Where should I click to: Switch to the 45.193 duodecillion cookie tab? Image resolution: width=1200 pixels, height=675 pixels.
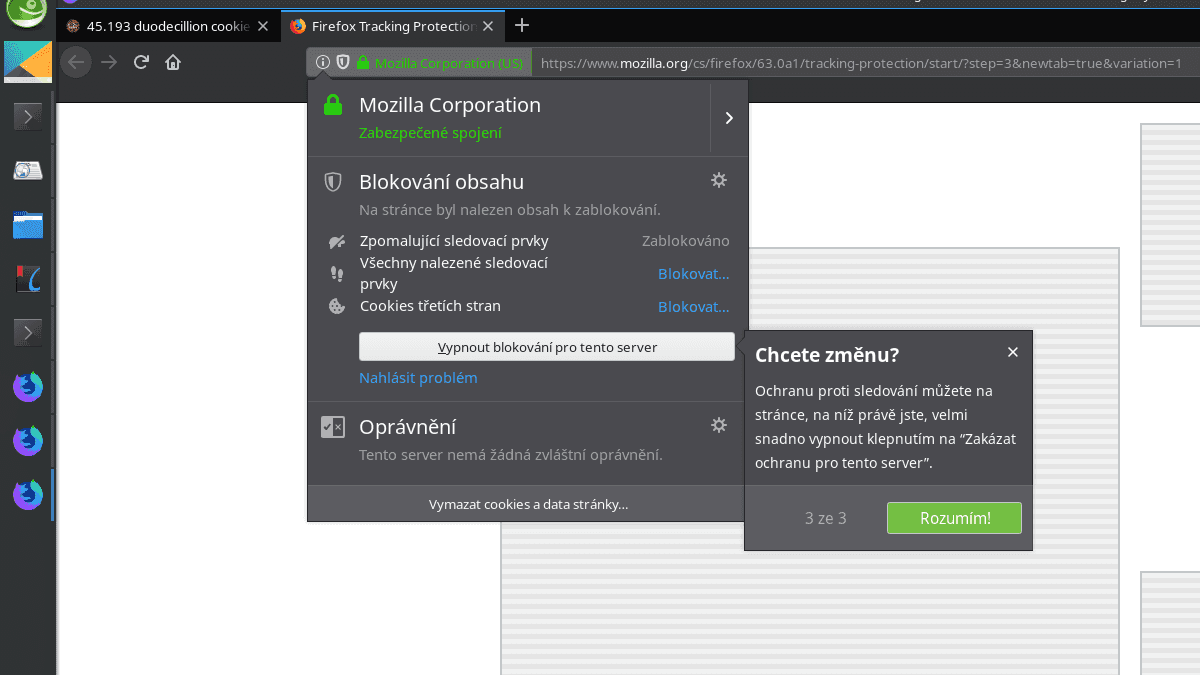coord(160,27)
